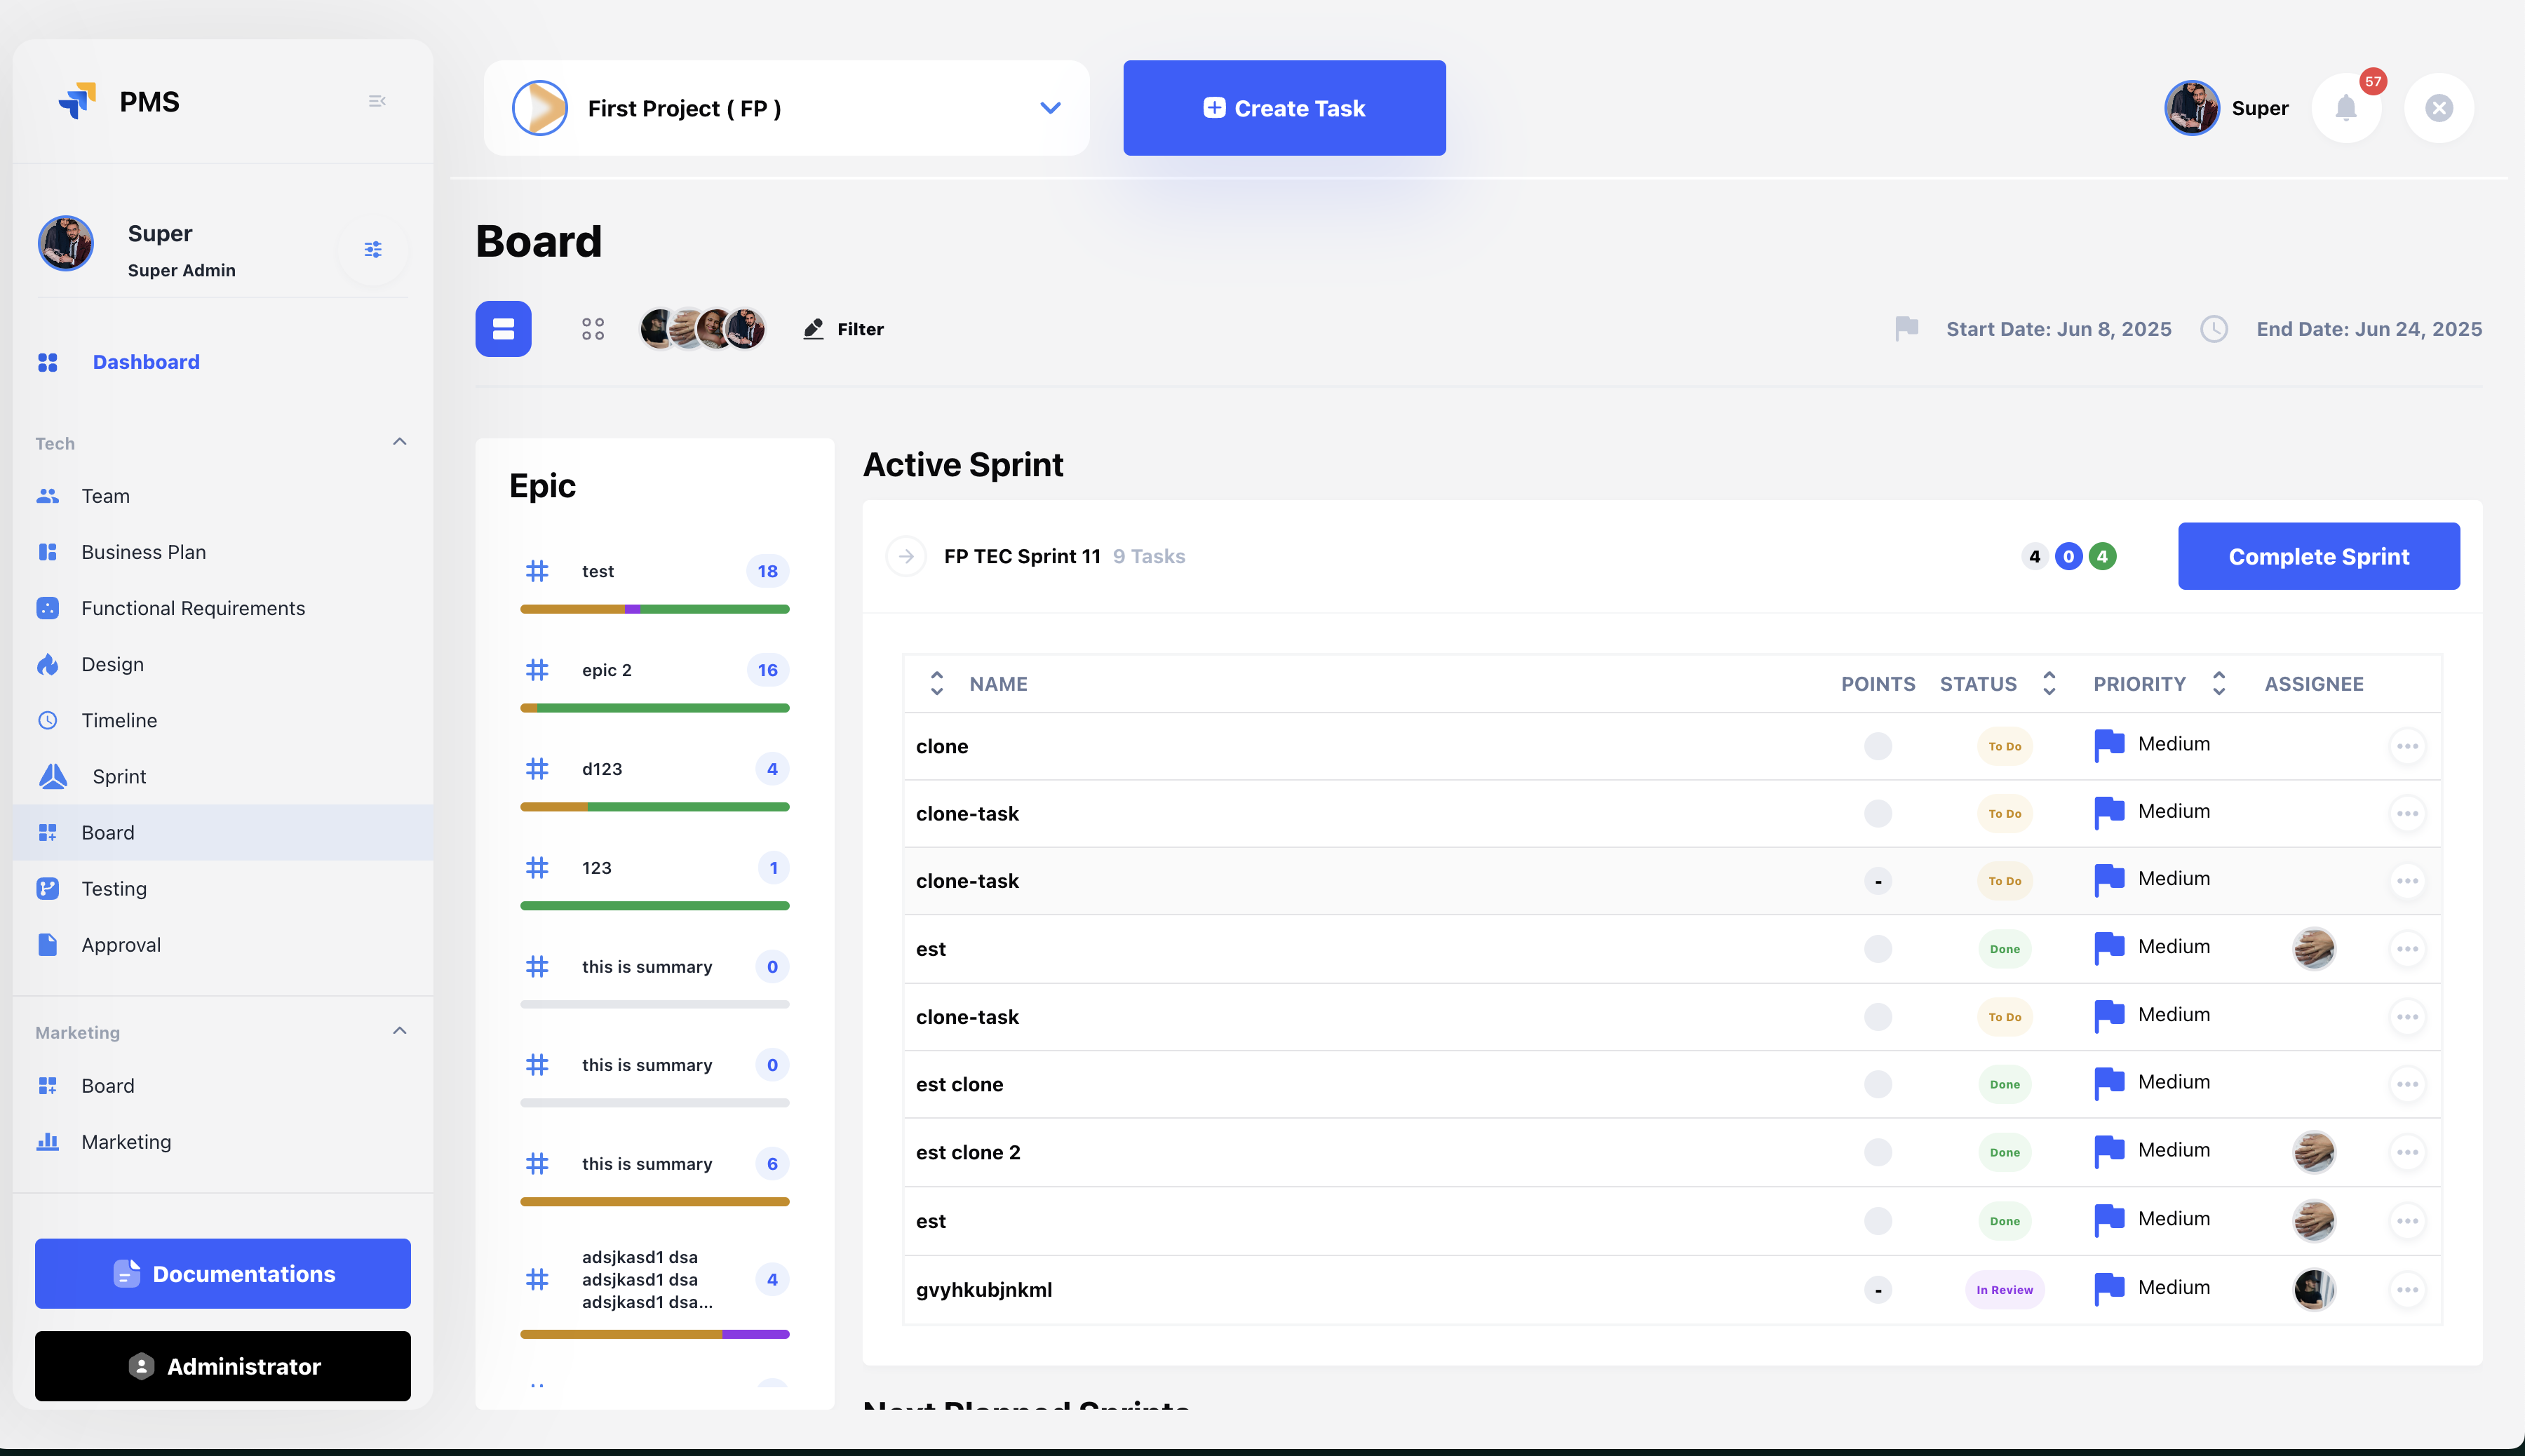
Task: Open profile settings sliders icon
Action: [x=373, y=249]
